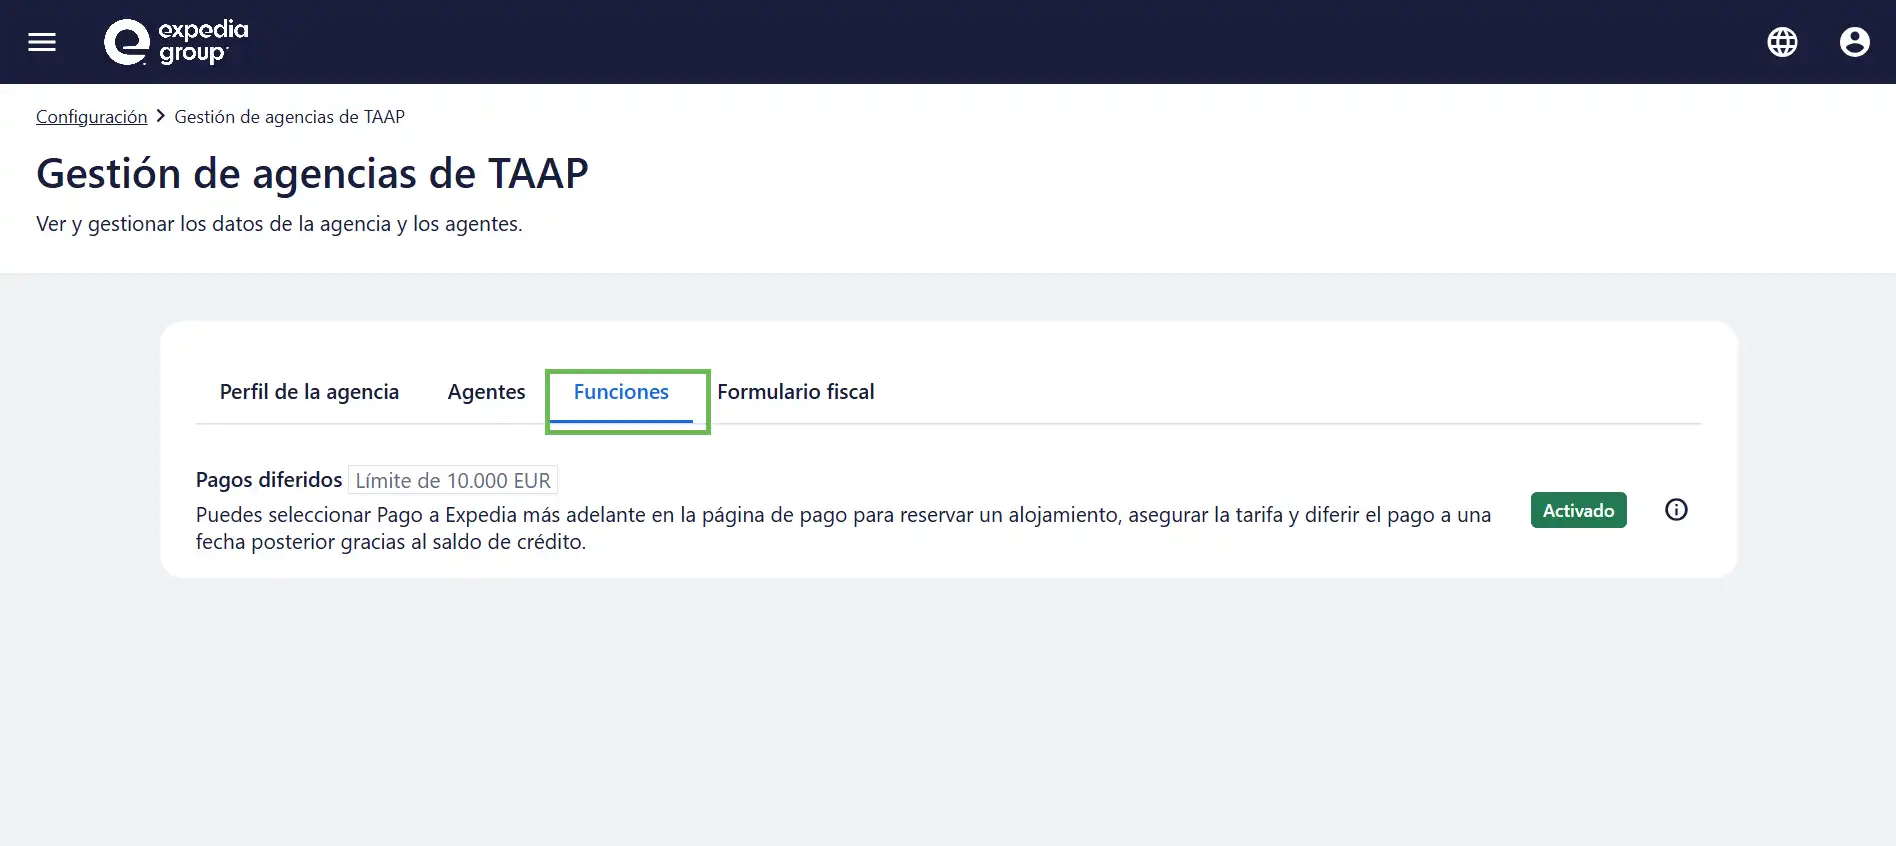Screen dimensions: 1896x846
Task: Open the globe language selector
Action: click(x=1782, y=42)
